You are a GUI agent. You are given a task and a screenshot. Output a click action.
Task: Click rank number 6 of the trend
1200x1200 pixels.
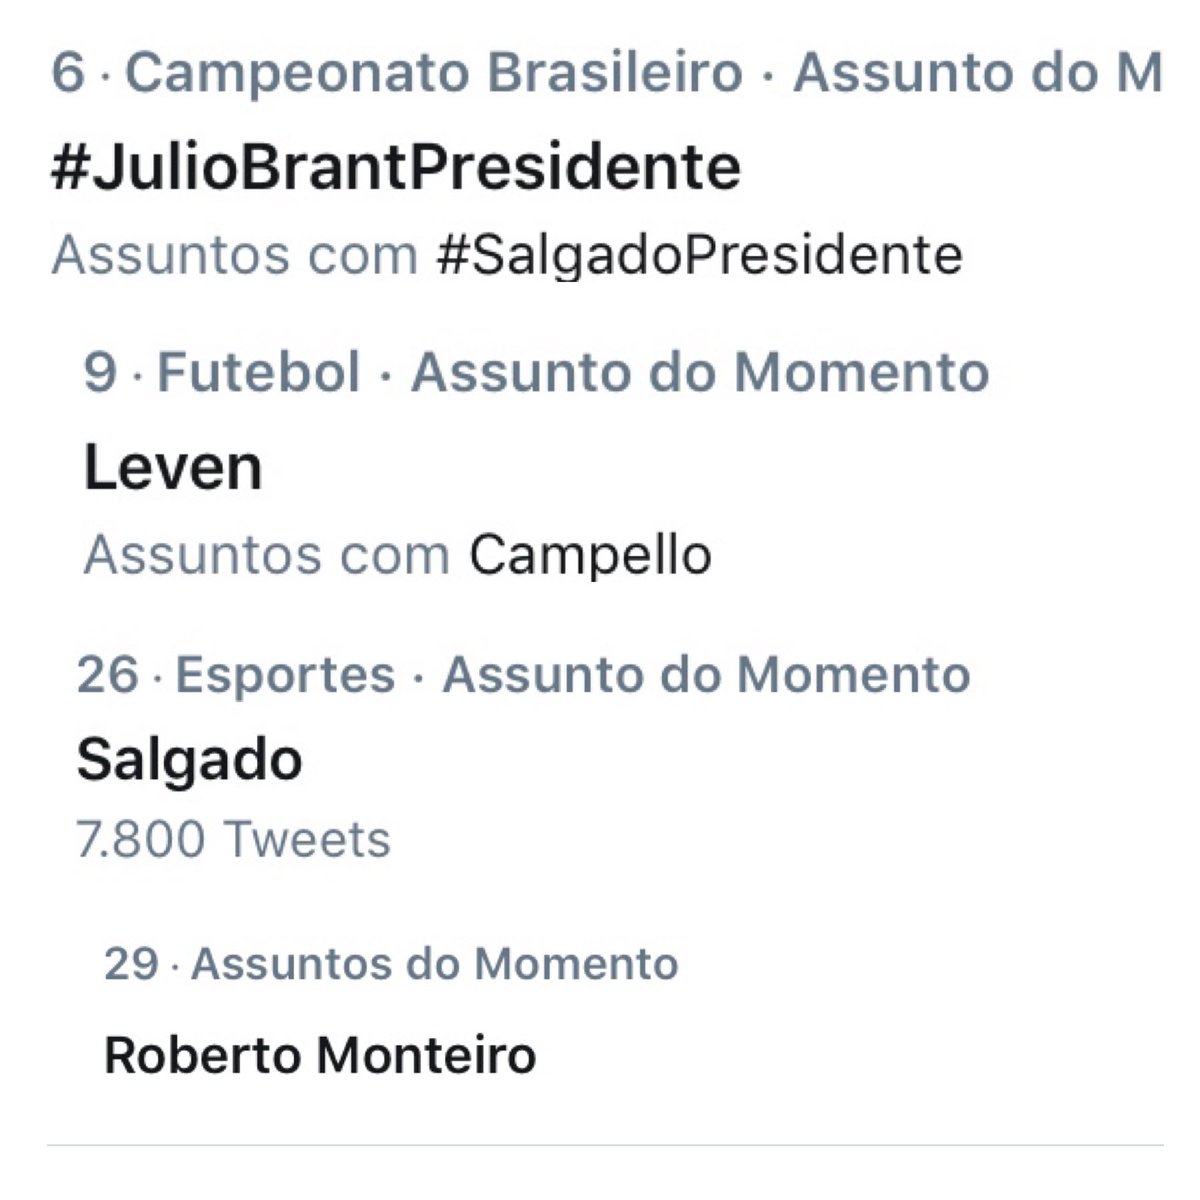[68, 73]
